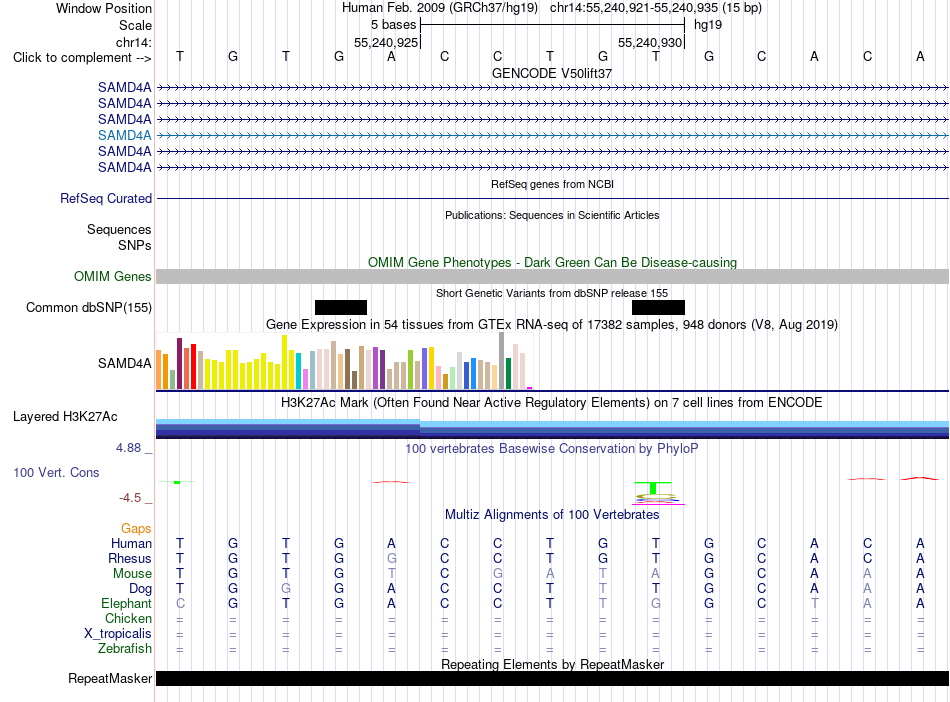Screen dimensions: 950x702
Task: Click the -4.5 PhyloP lower scale value
Action: (x=130, y=498)
